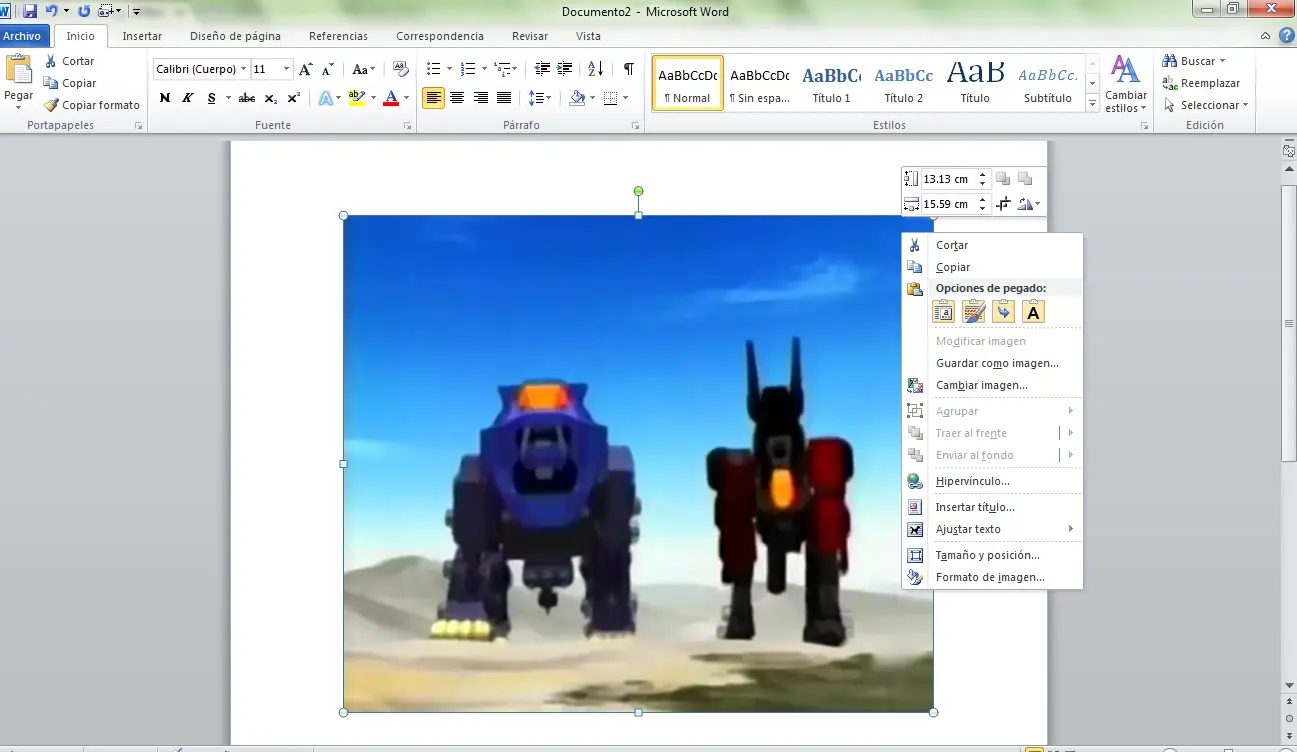1297x752 pixels.
Task: Decrease the paragraph indent
Action: tap(542, 69)
